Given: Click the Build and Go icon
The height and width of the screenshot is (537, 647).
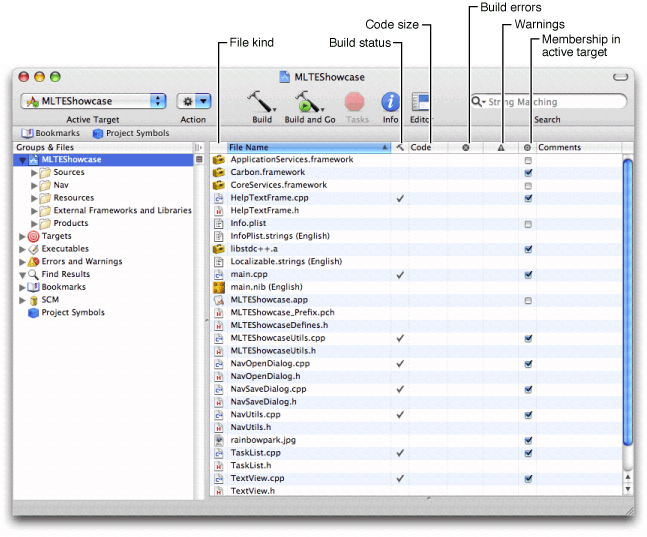Looking at the screenshot, I should pyautogui.click(x=309, y=101).
